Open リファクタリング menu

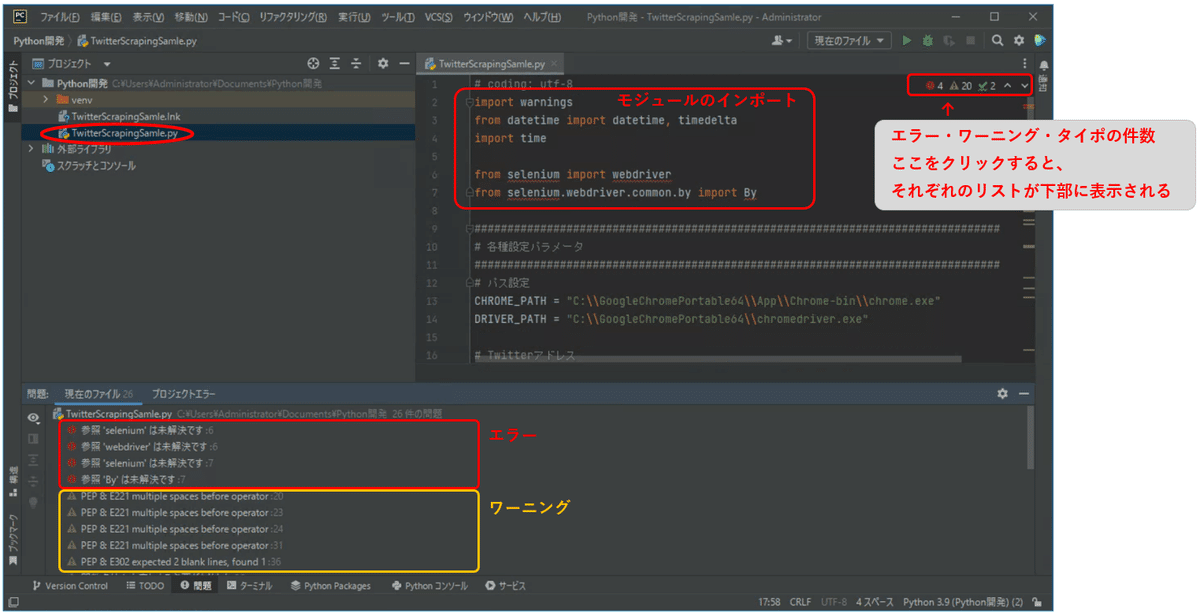pos(292,17)
